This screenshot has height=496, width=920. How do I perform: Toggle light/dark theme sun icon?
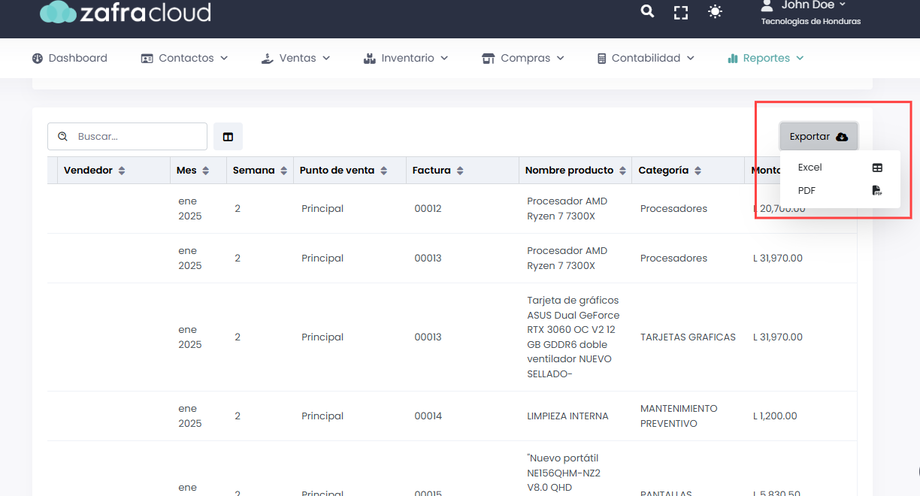click(715, 12)
